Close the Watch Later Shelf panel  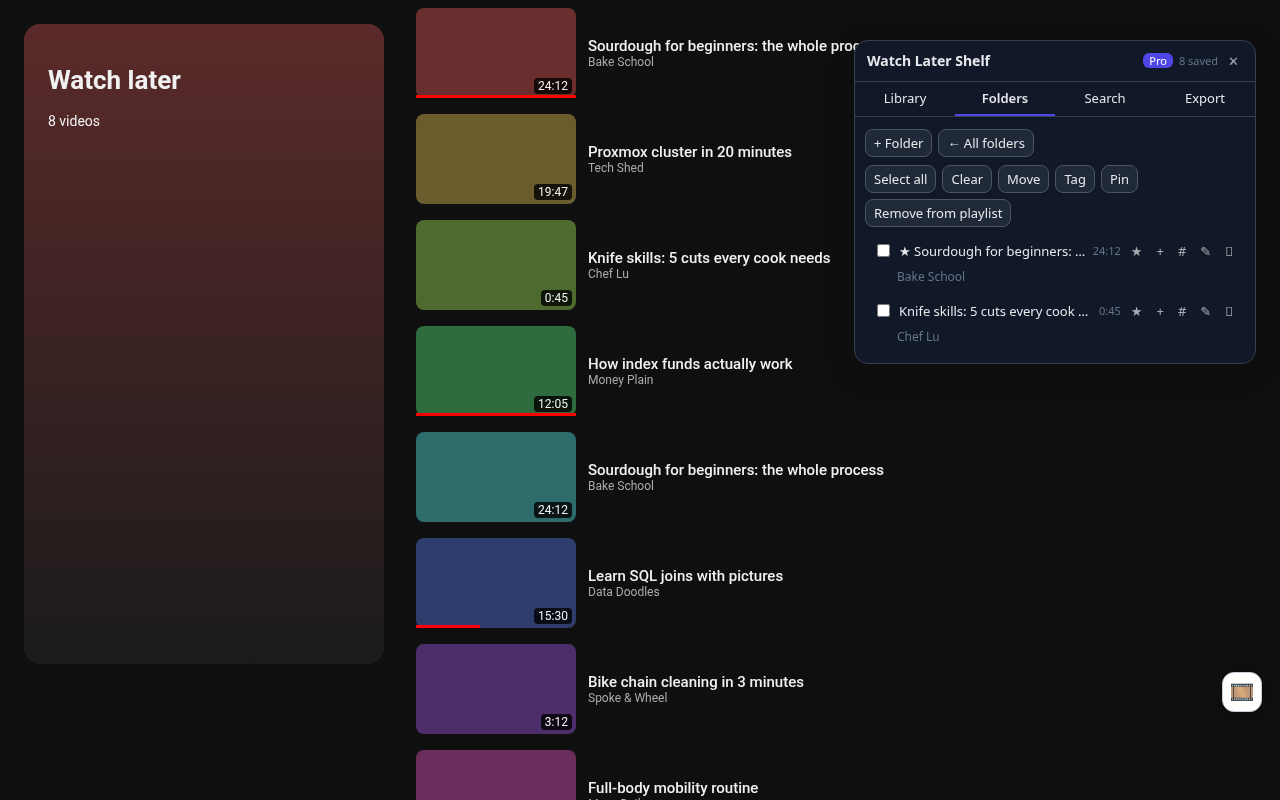pyautogui.click(x=1233, y=61)
